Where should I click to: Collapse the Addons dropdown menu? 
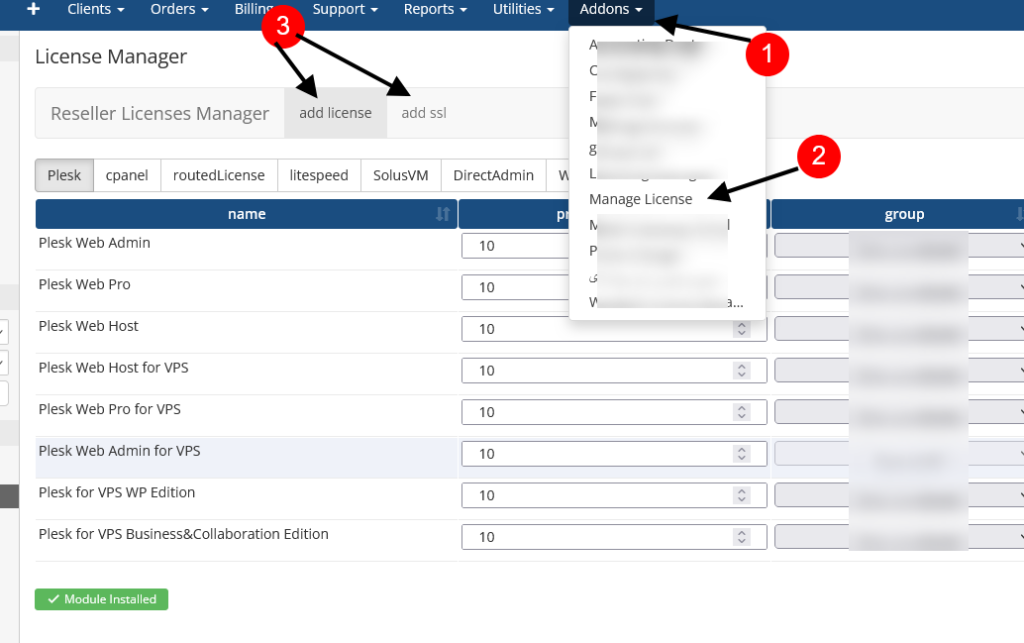(x=611, y=9)
